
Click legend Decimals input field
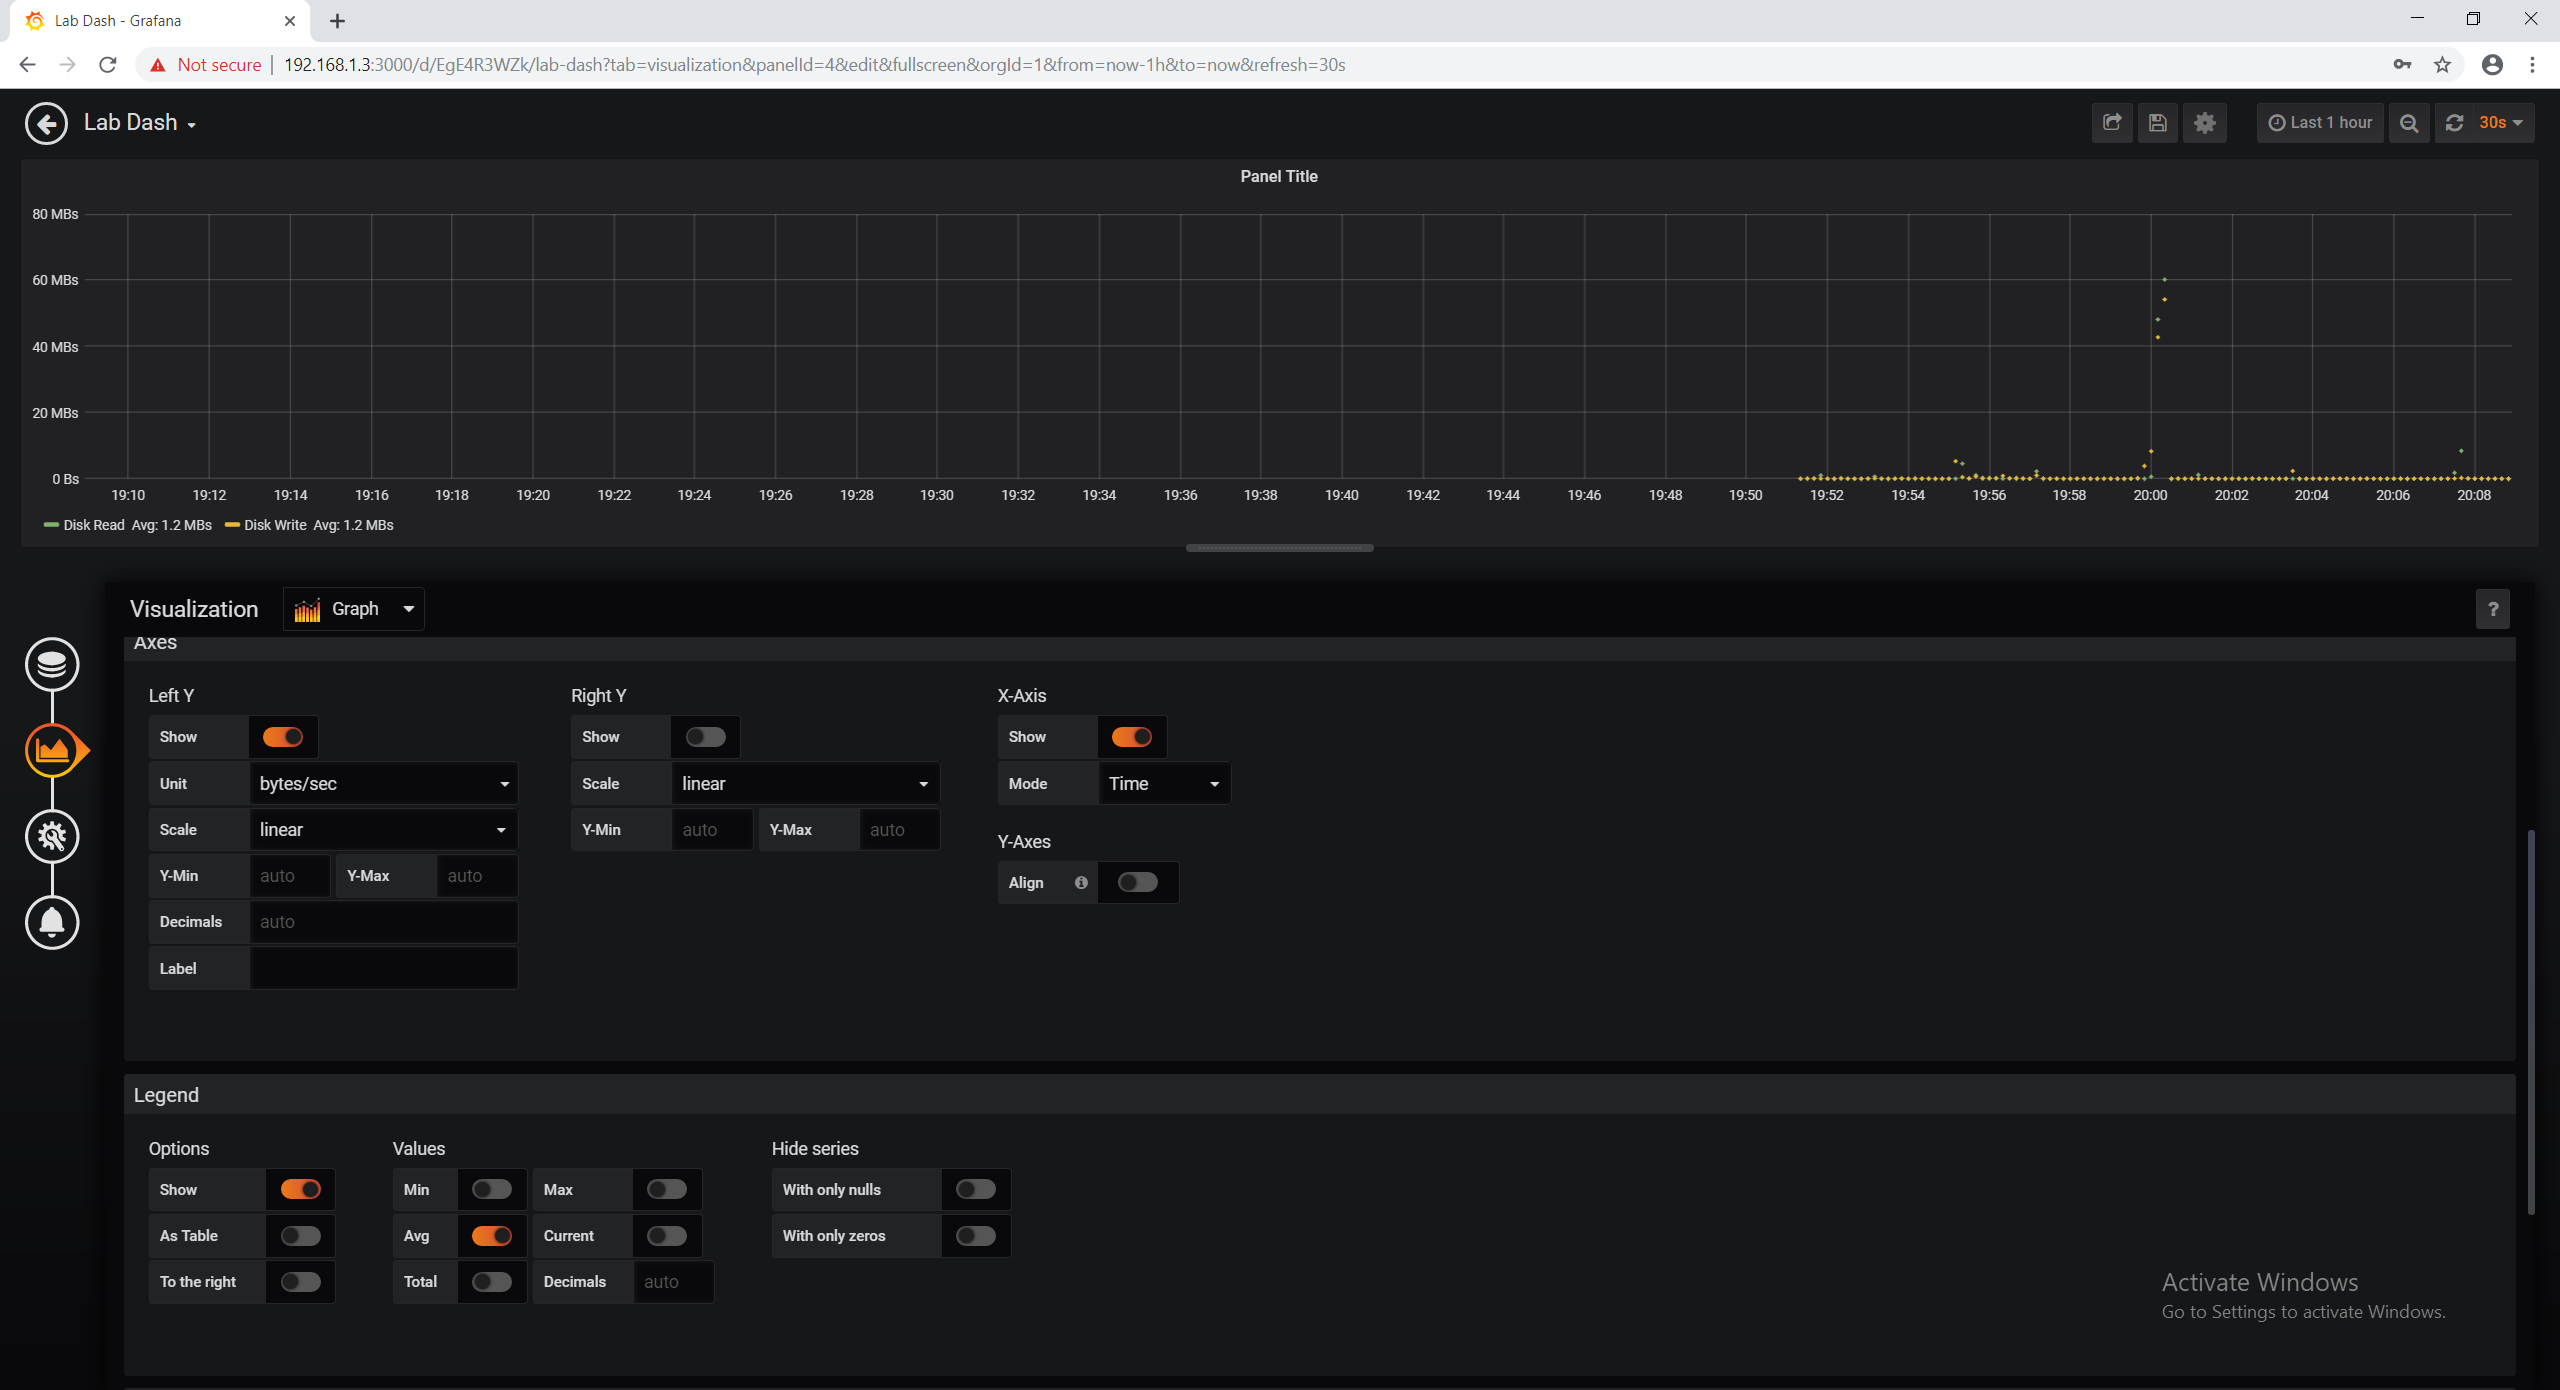(674, 1282)
